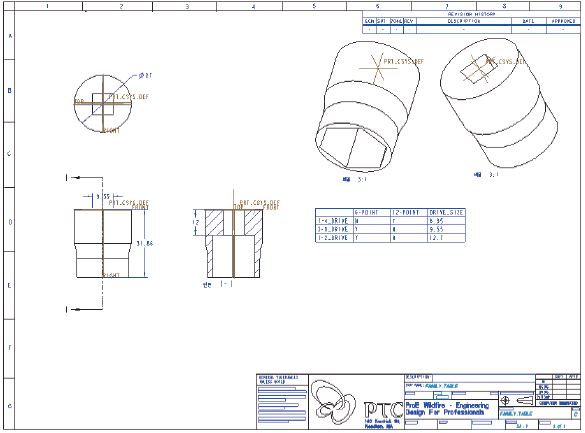This screenshot has width=585, height=433.
Task: Click the RIGHT datum label under circular view
Action: pos(111,131)
